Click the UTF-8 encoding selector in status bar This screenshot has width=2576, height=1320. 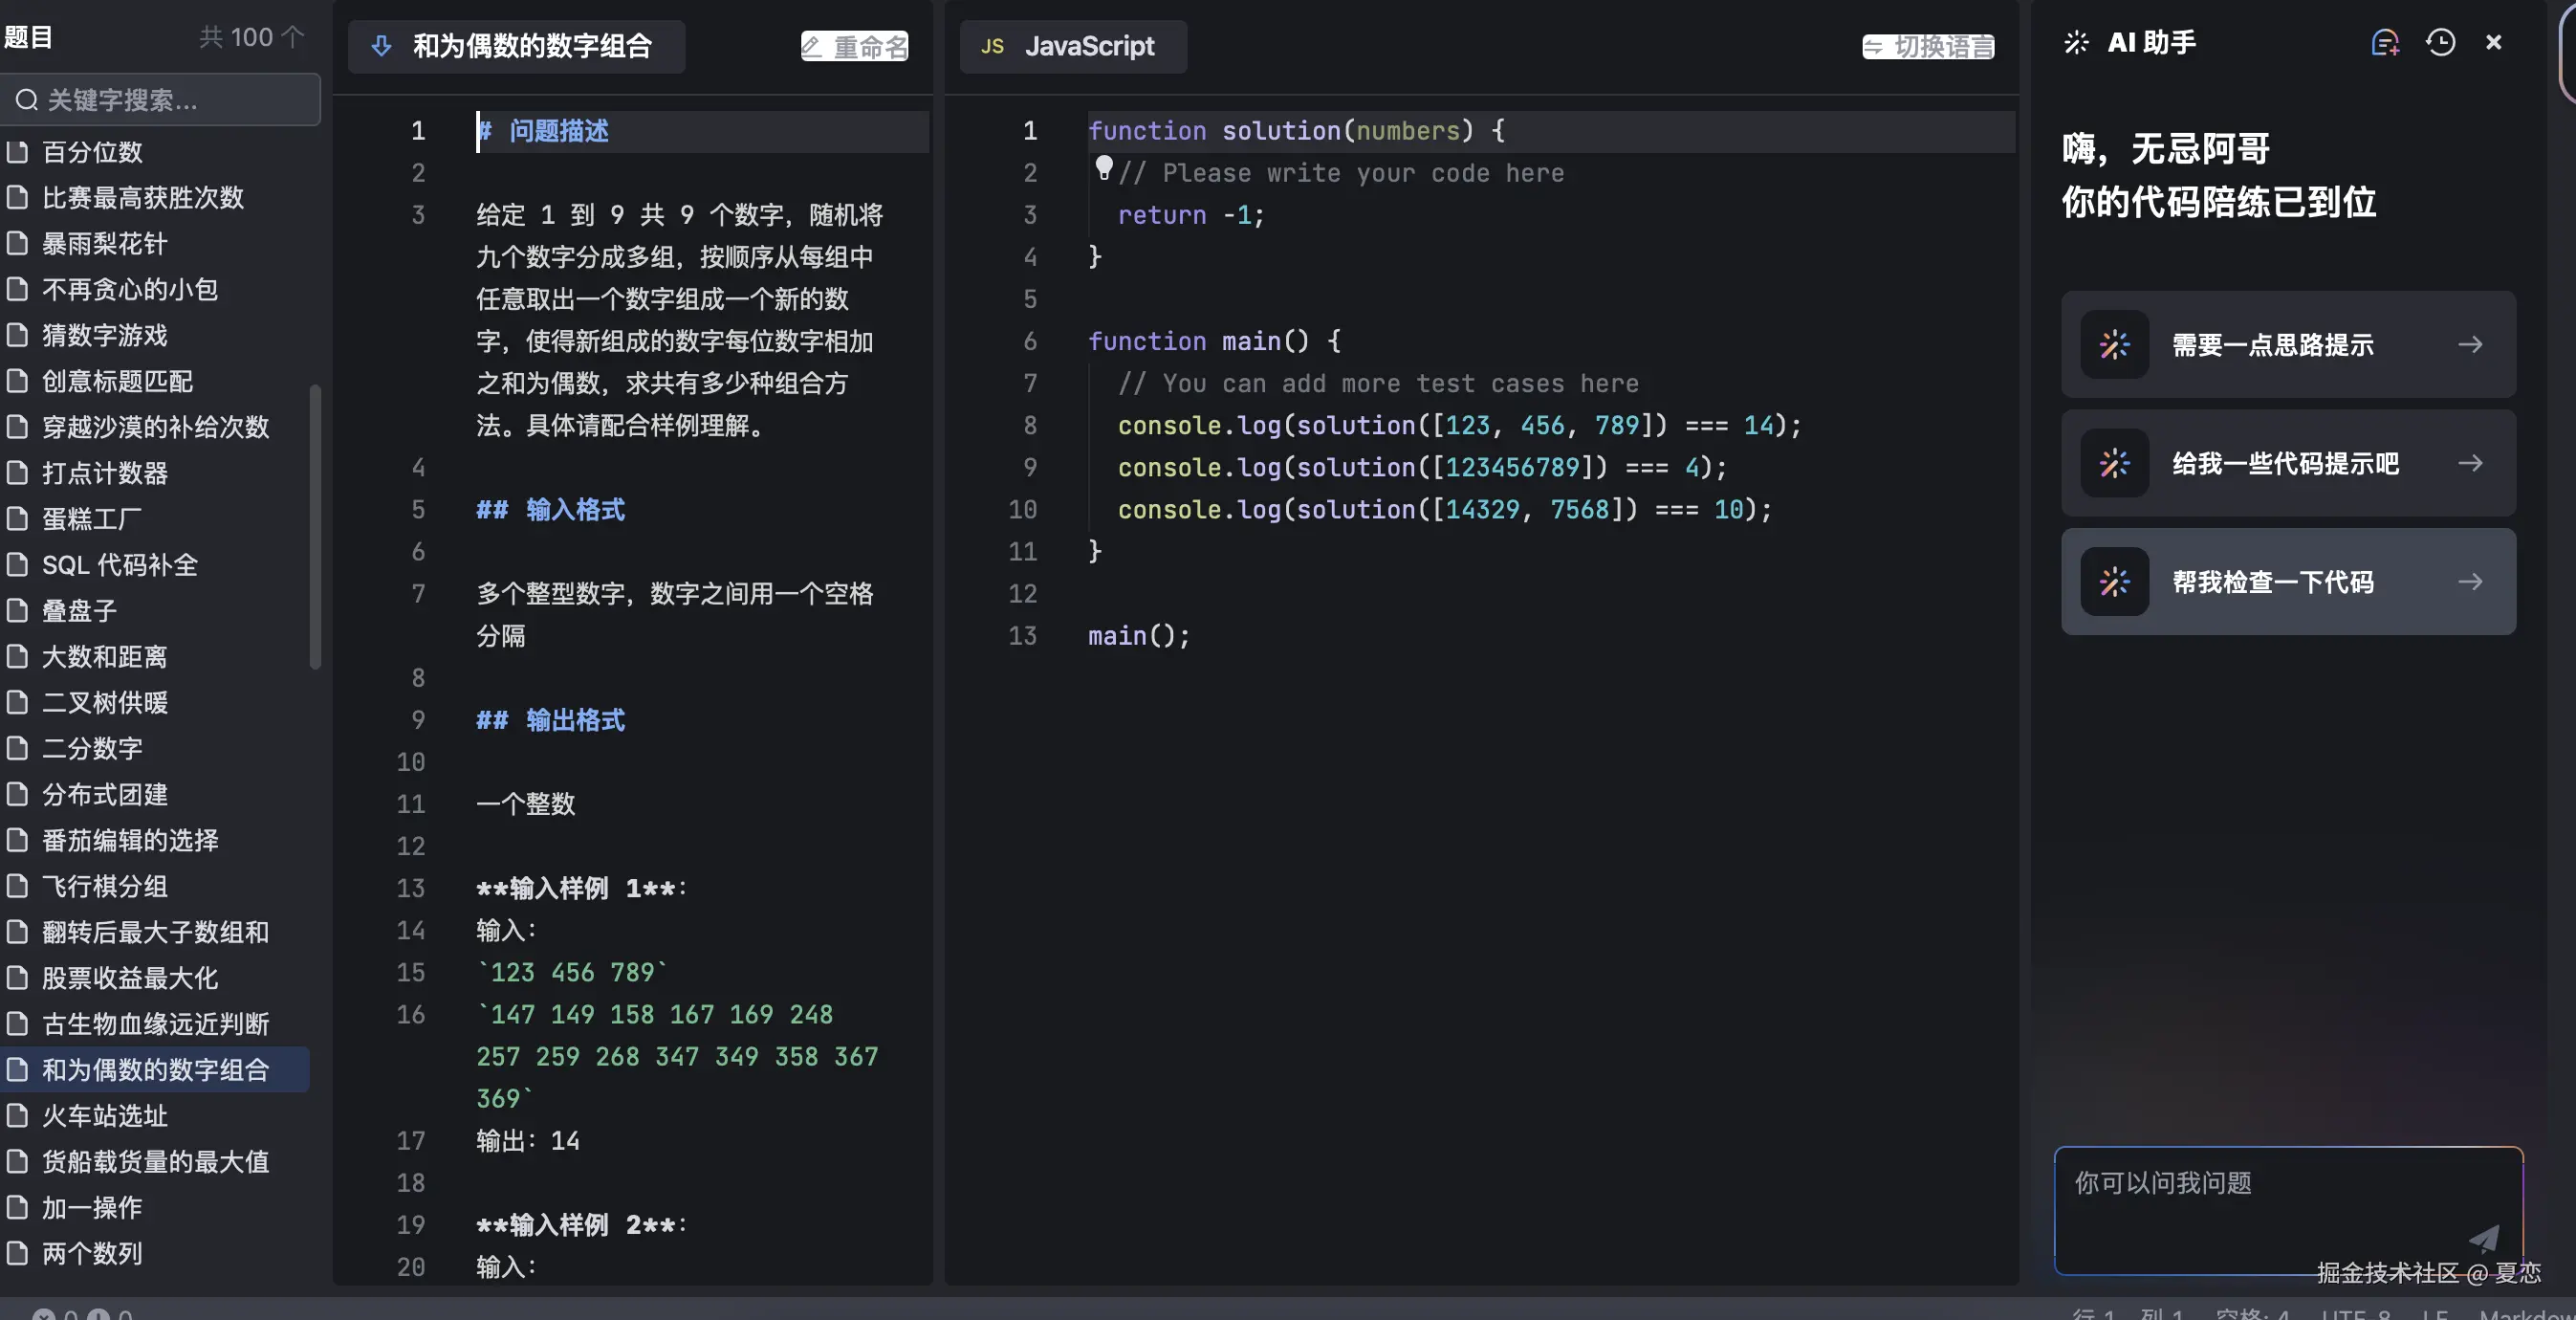2355,1316
